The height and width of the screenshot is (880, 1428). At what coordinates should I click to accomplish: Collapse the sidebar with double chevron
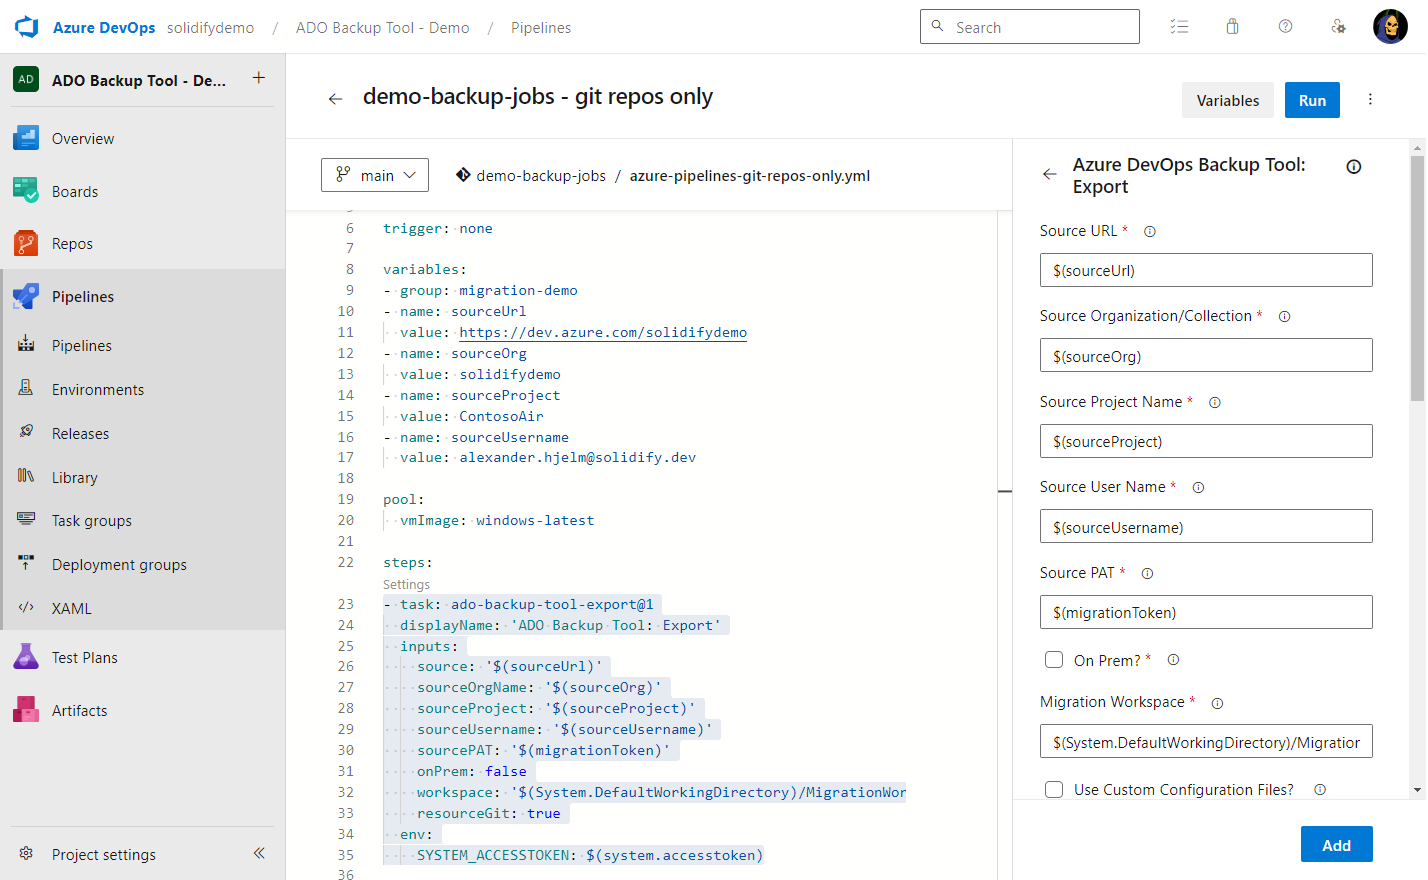(259, 853)
